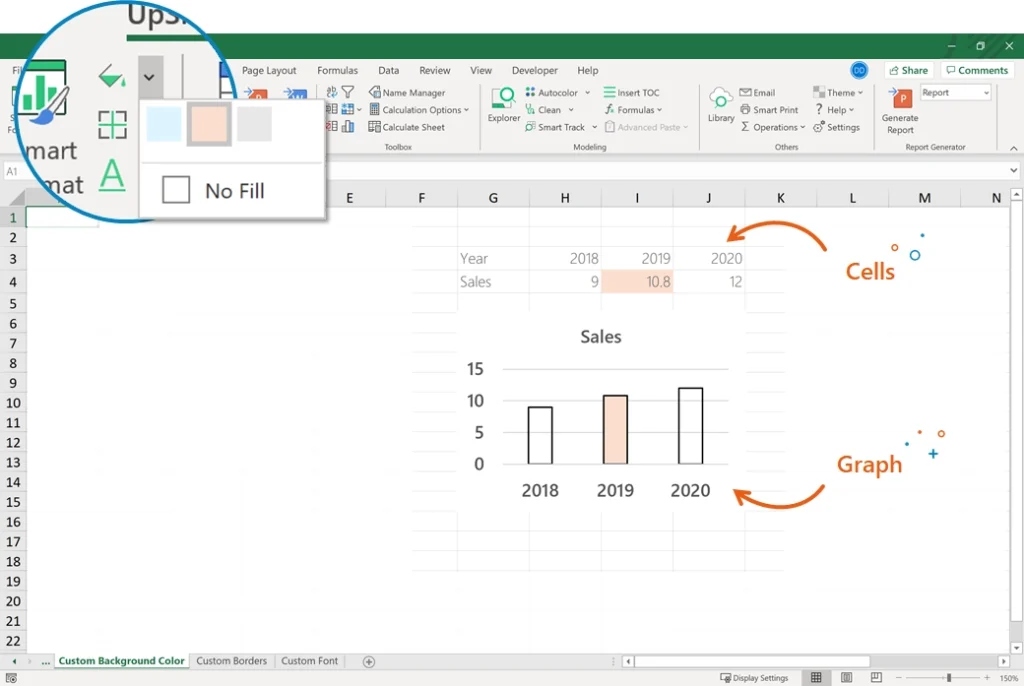
Task: Expand the Theme dropdown
Action: click(838, 91)
